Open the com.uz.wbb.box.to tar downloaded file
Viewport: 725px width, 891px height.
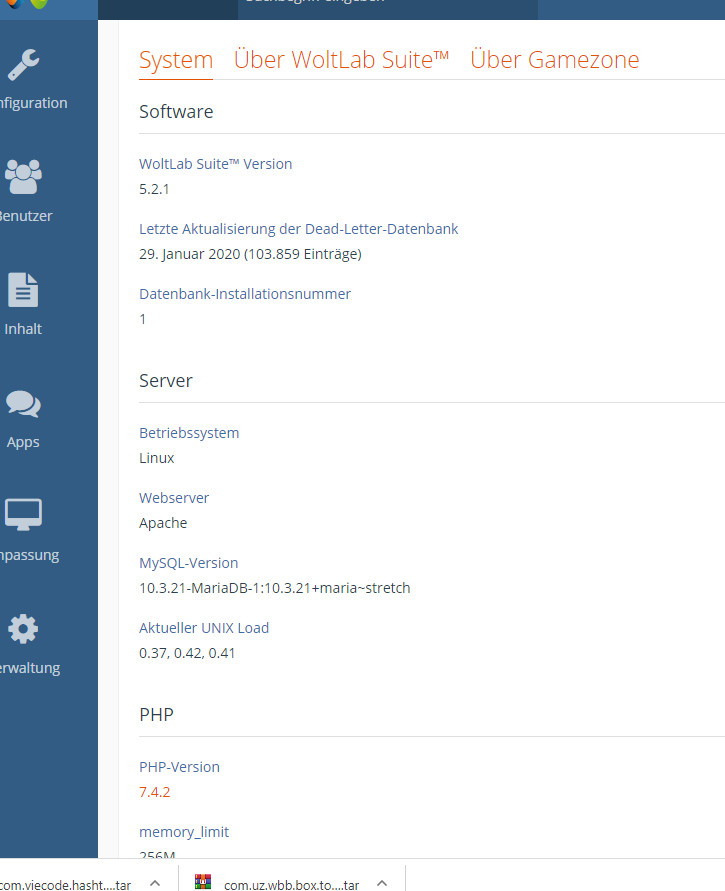290,885
